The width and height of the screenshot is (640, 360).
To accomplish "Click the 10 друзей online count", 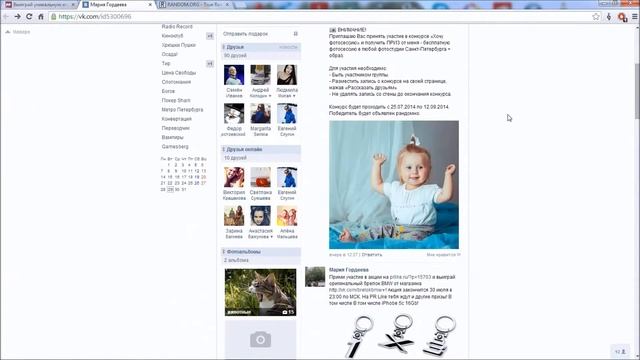I will tap(235, 158).
